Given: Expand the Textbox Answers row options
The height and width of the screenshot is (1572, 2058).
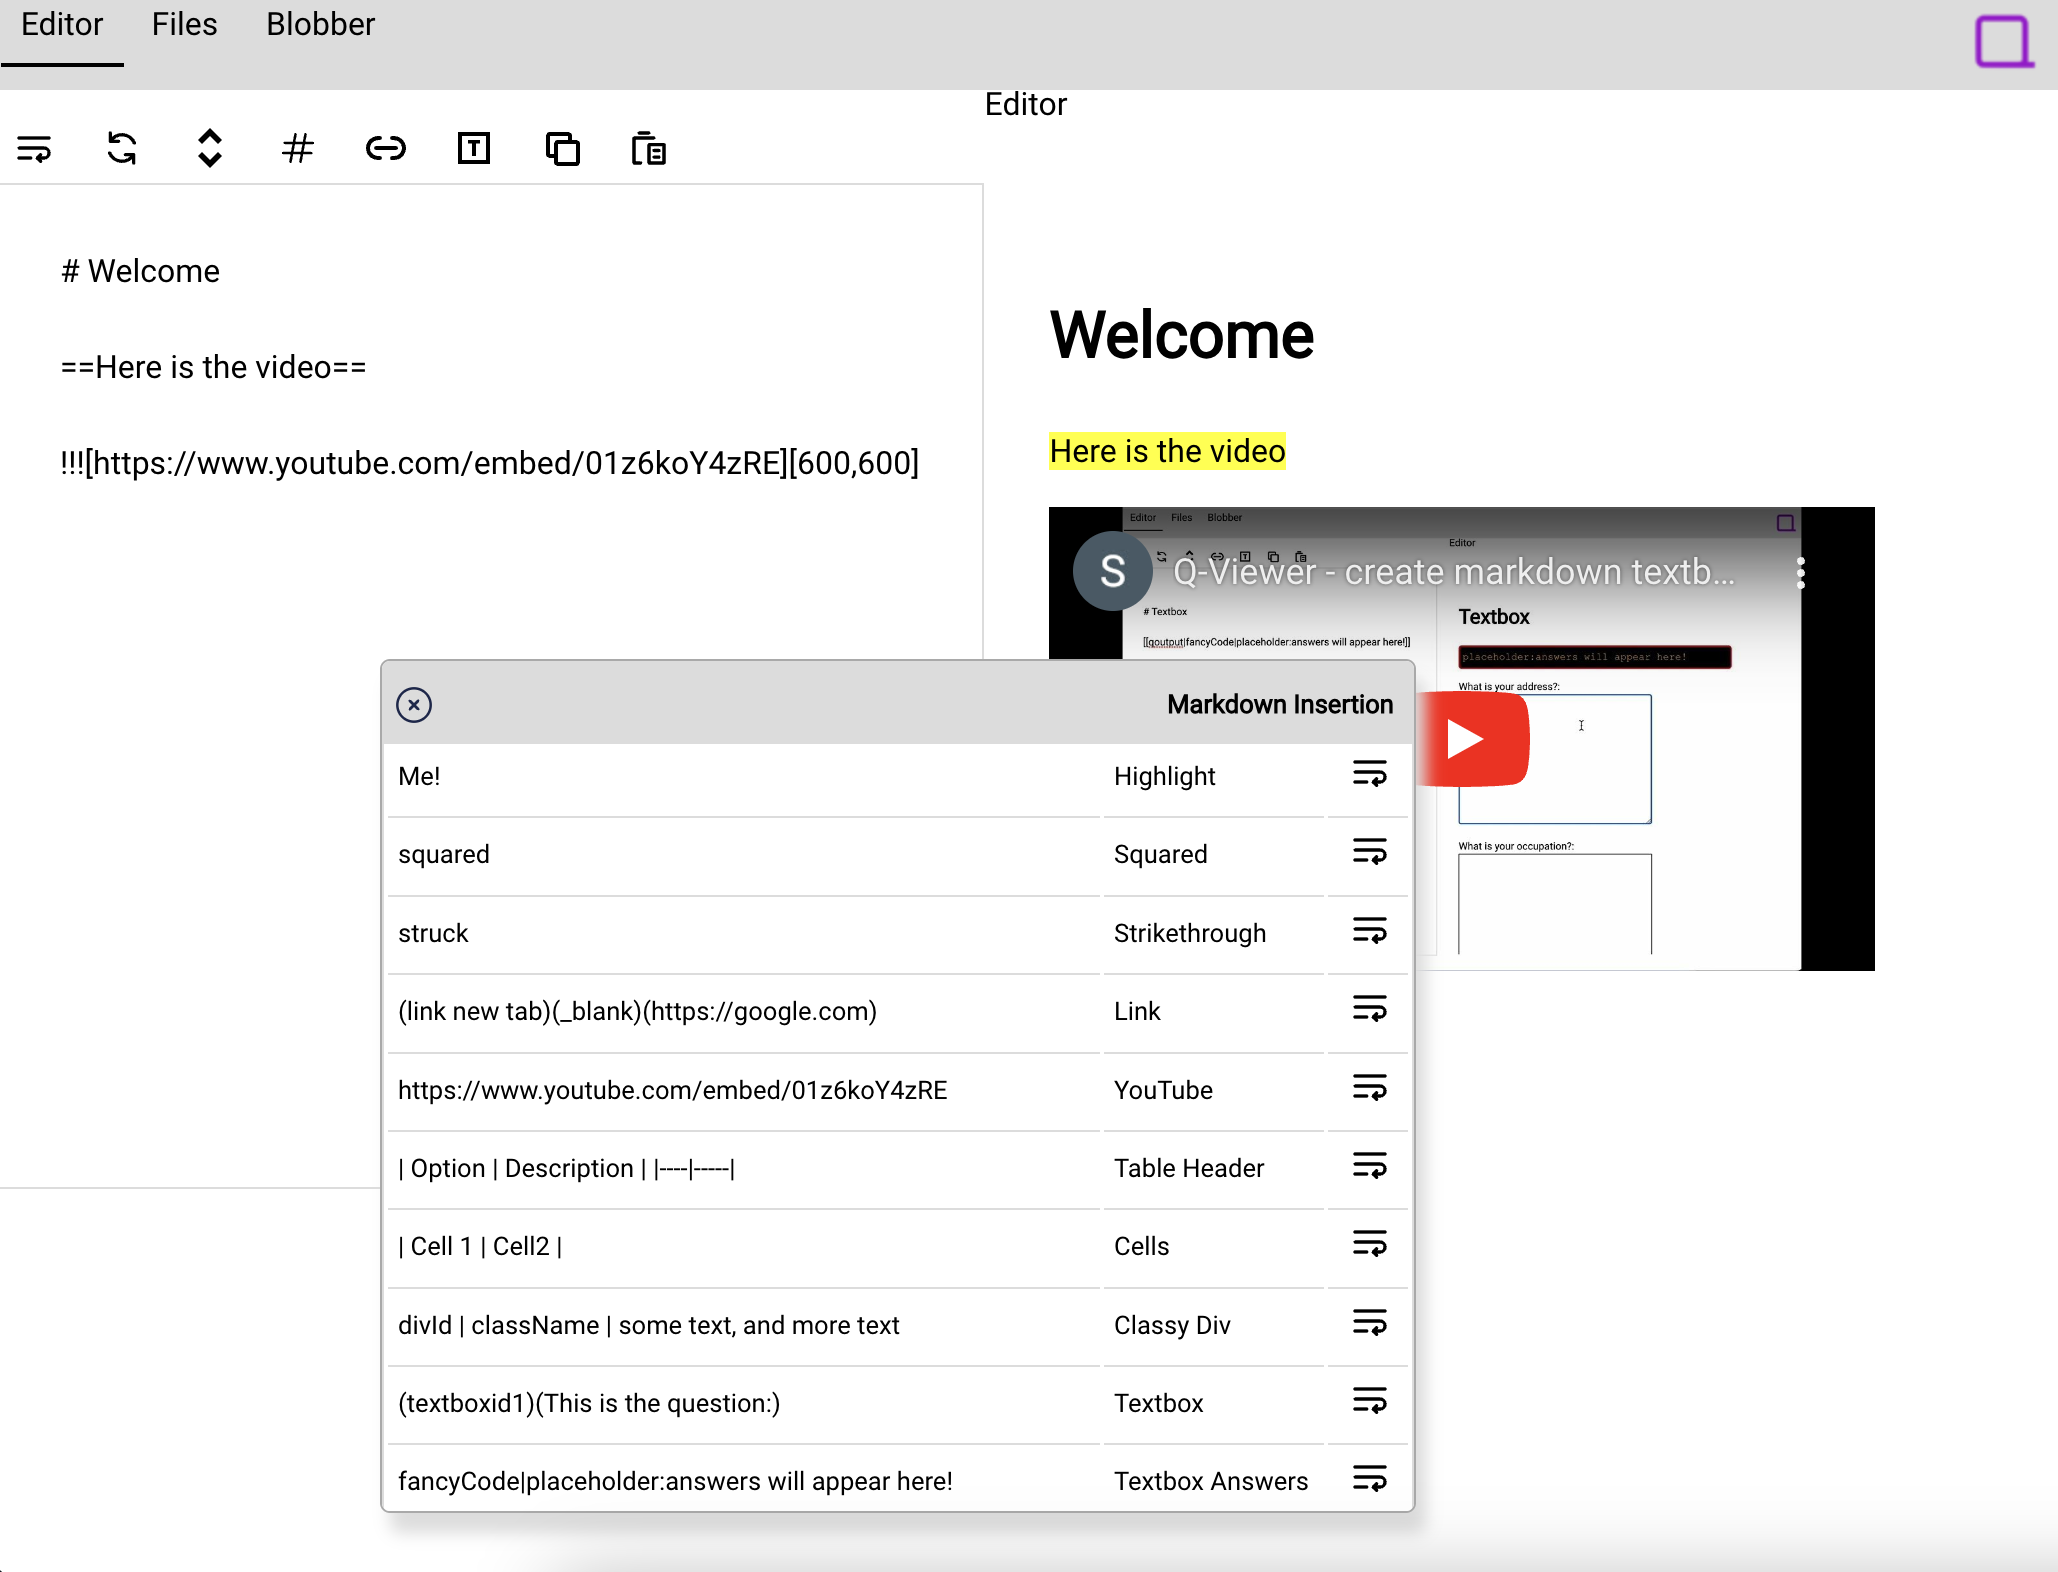Looking at the screenshot, I should tap(1368, 1481).
